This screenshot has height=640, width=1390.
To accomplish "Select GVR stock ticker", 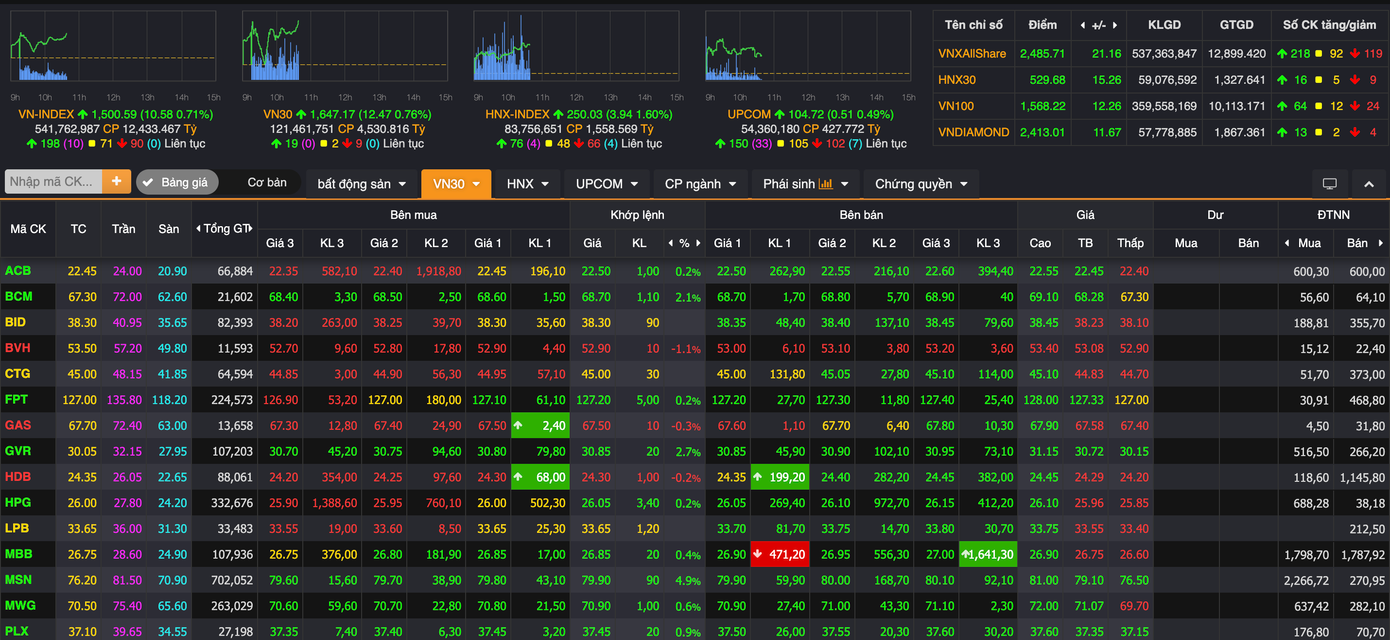I will click(x=18, y=451).
